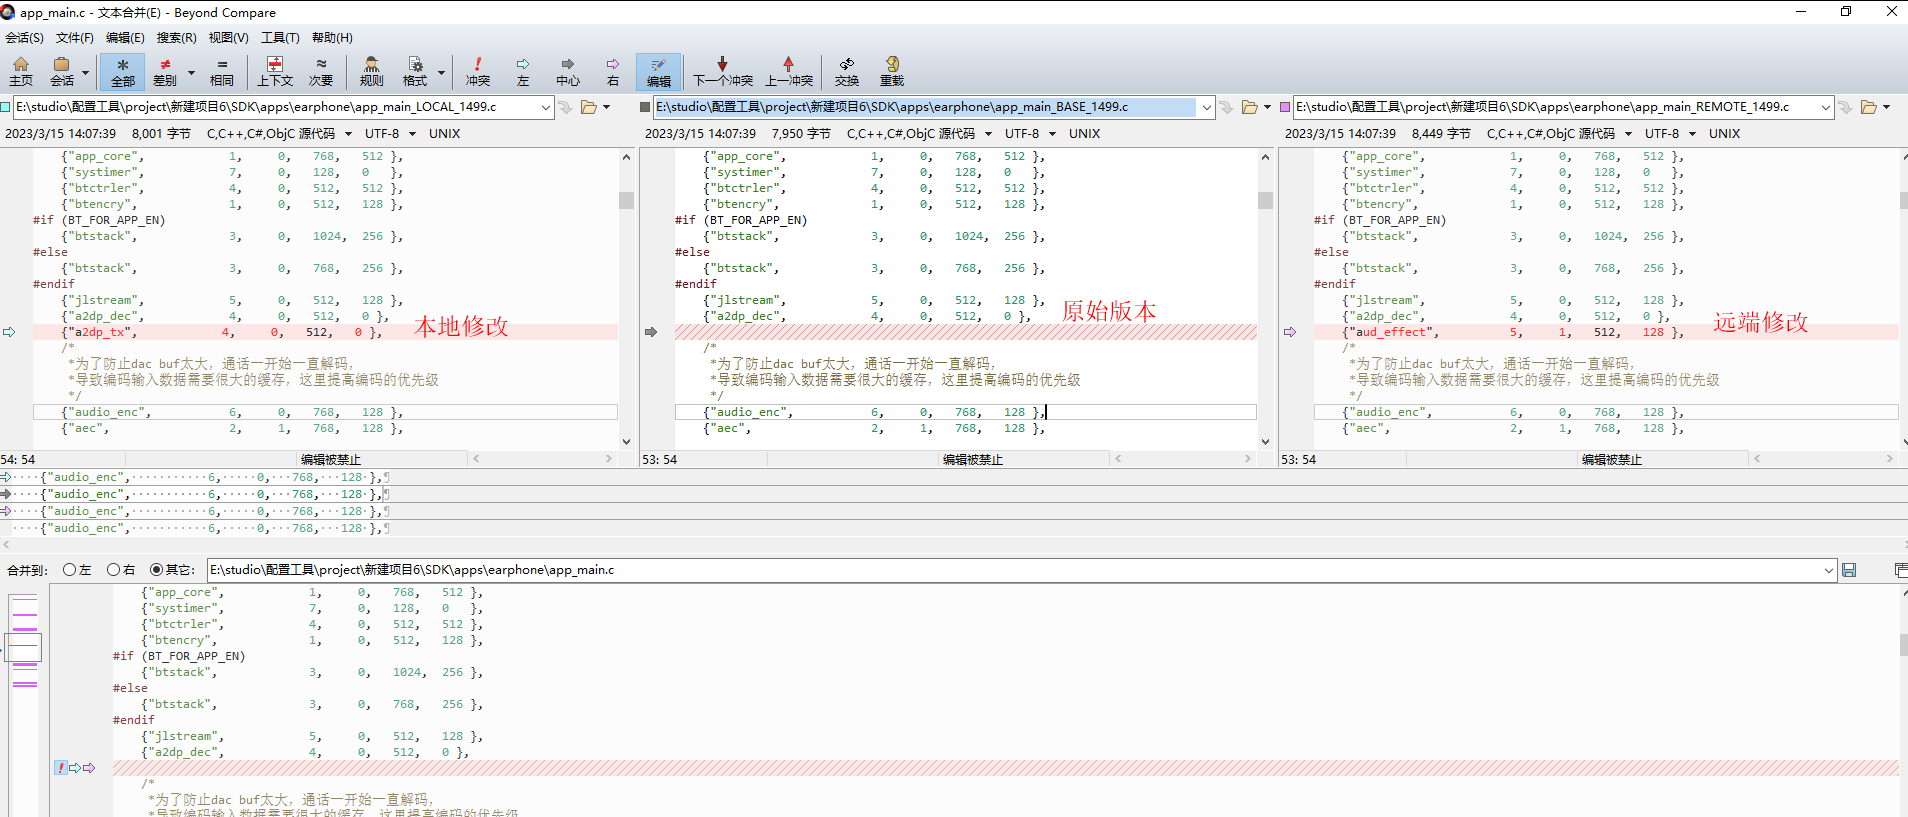Expand the 会话 toolbar dropdown arrow
This screenshot has height=817, width=1908.
pos(85,72)
